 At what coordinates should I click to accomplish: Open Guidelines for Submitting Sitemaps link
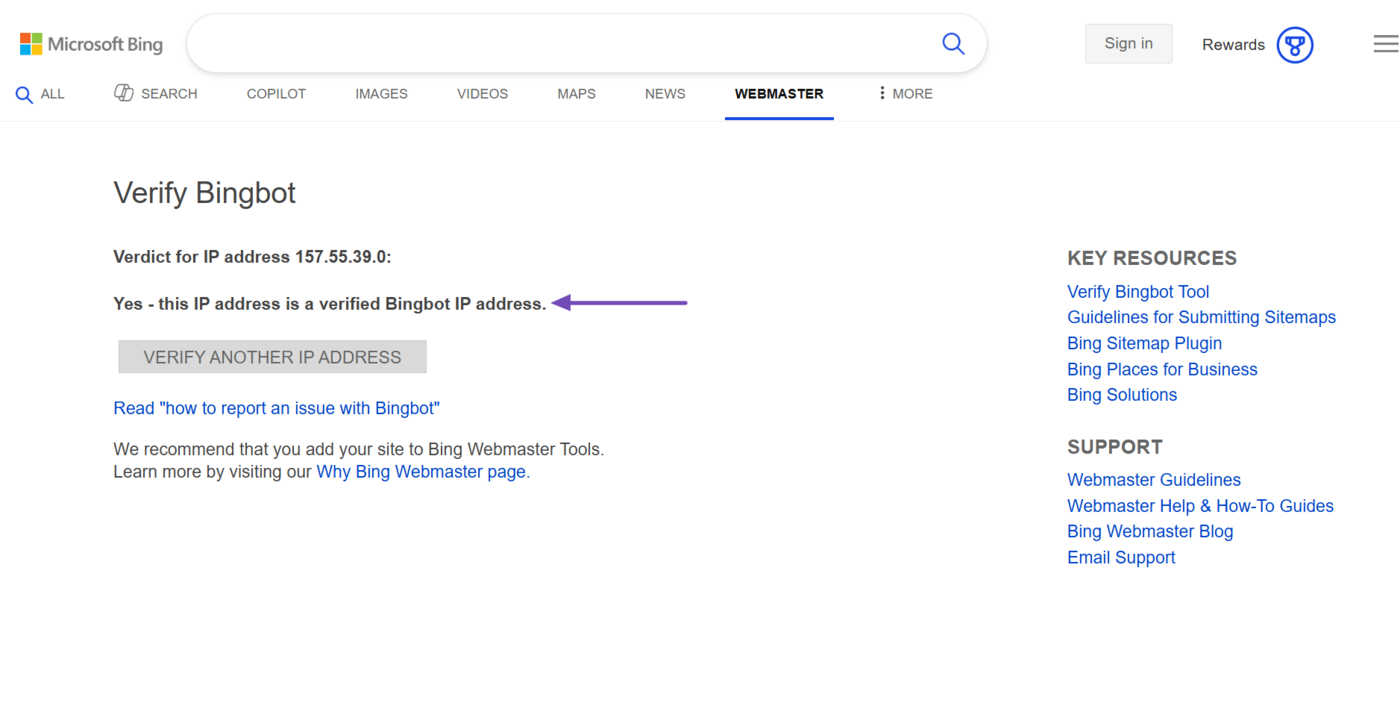tap(1201, 317)
